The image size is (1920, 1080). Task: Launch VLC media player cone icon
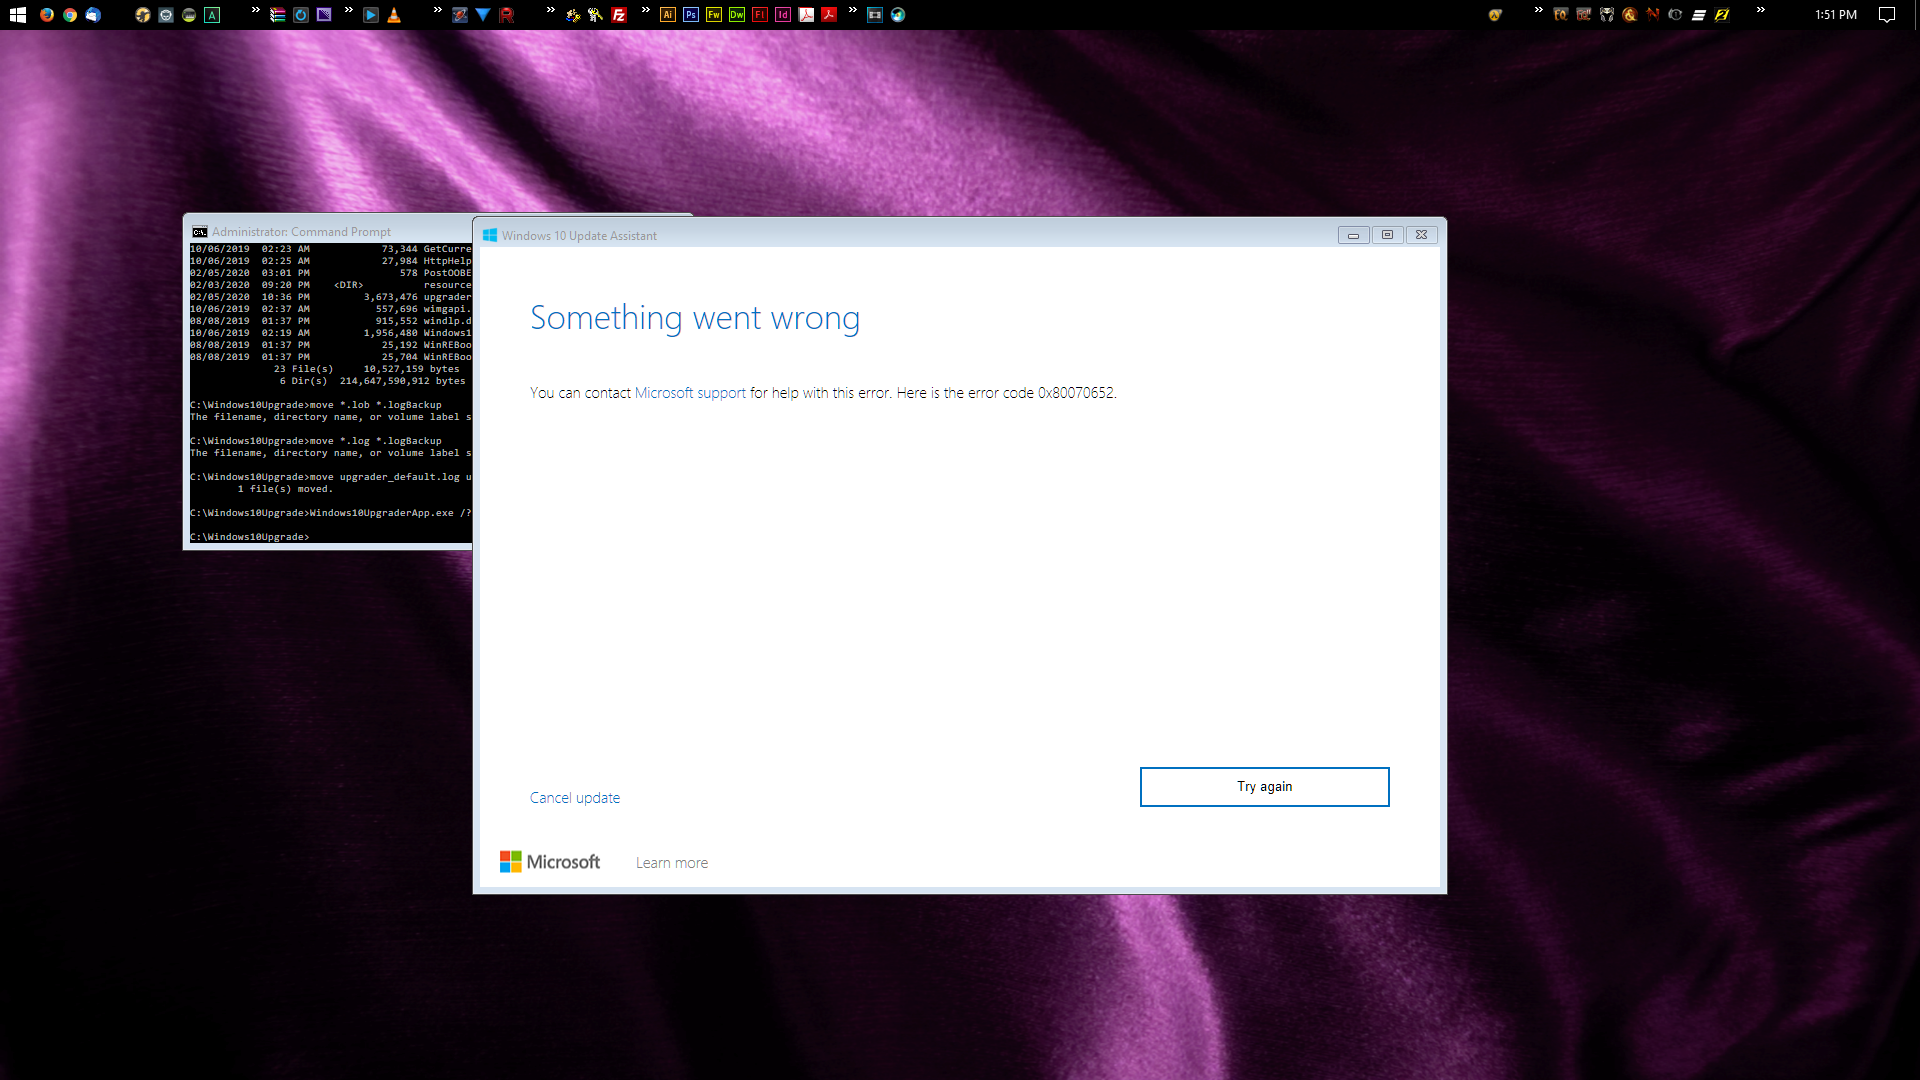coord(394,15)
